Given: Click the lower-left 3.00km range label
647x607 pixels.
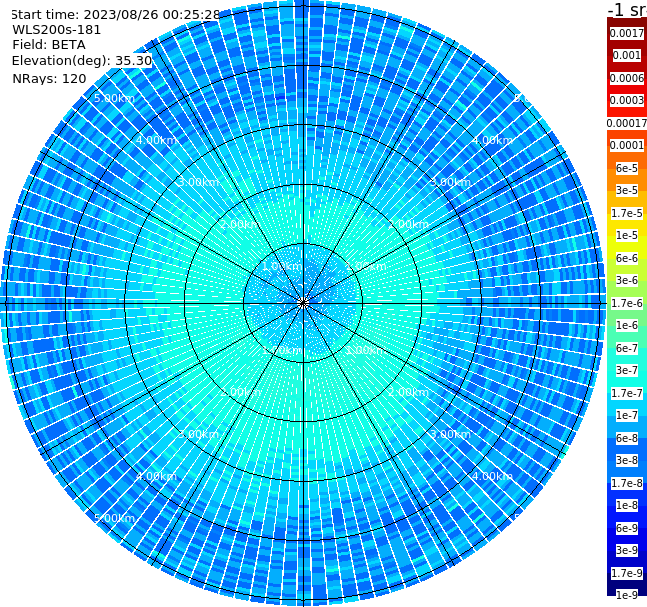Looking at the screenshot, I should click(198, 434).
